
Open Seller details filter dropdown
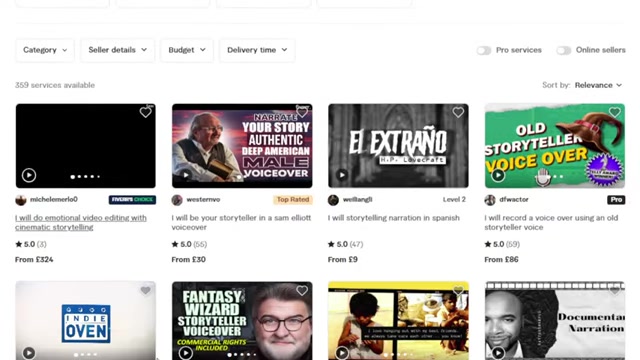pyautogui.click(x=118, y=50)
